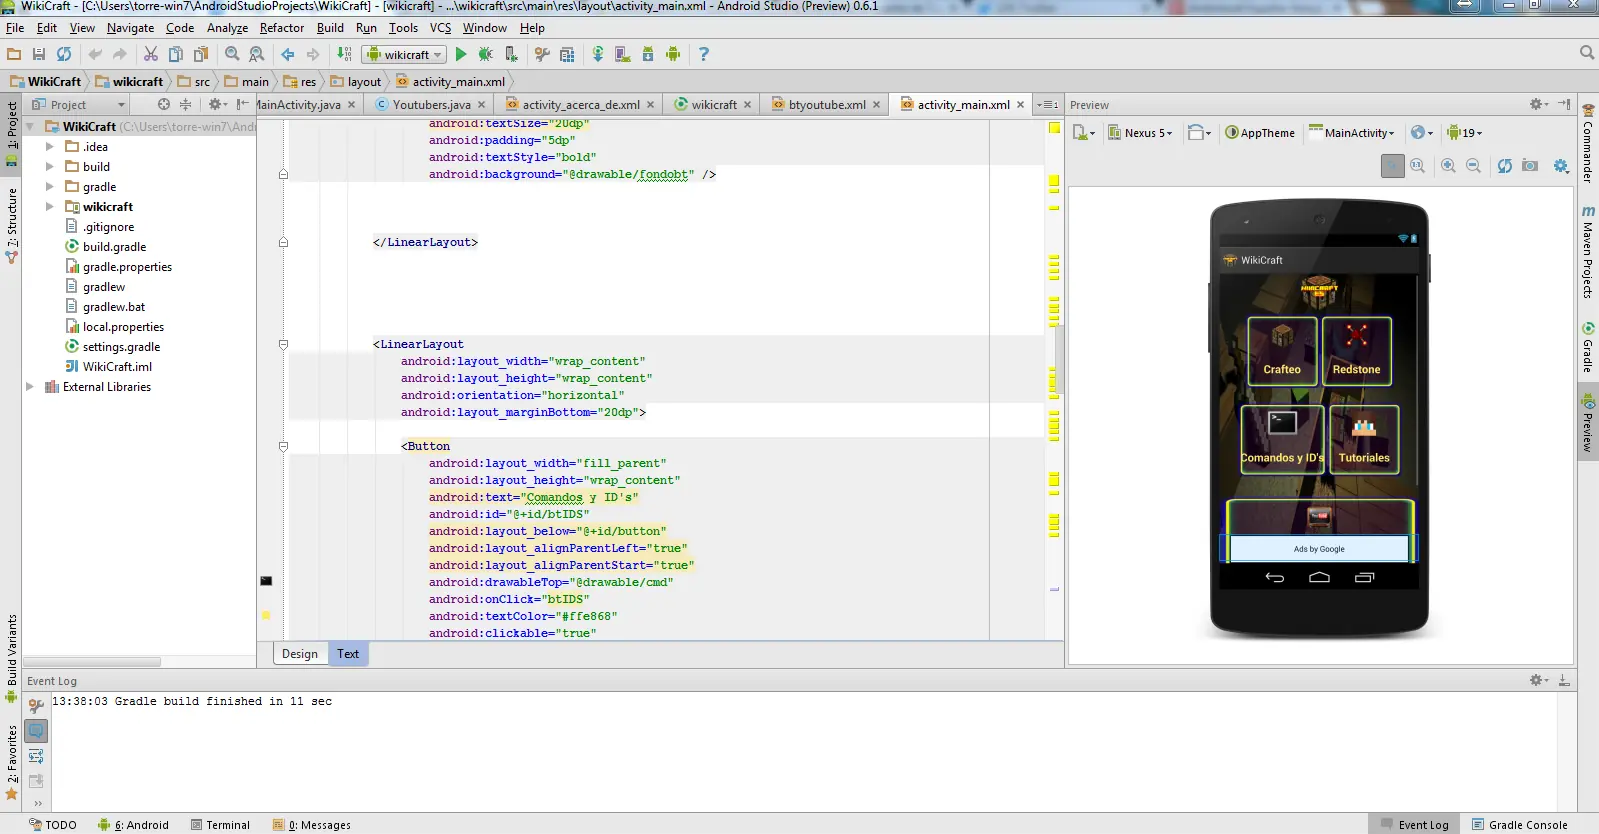Viewport: 1599px width, 834px height.
Task: Click the Help question mark icon
Action: [704, 54]
